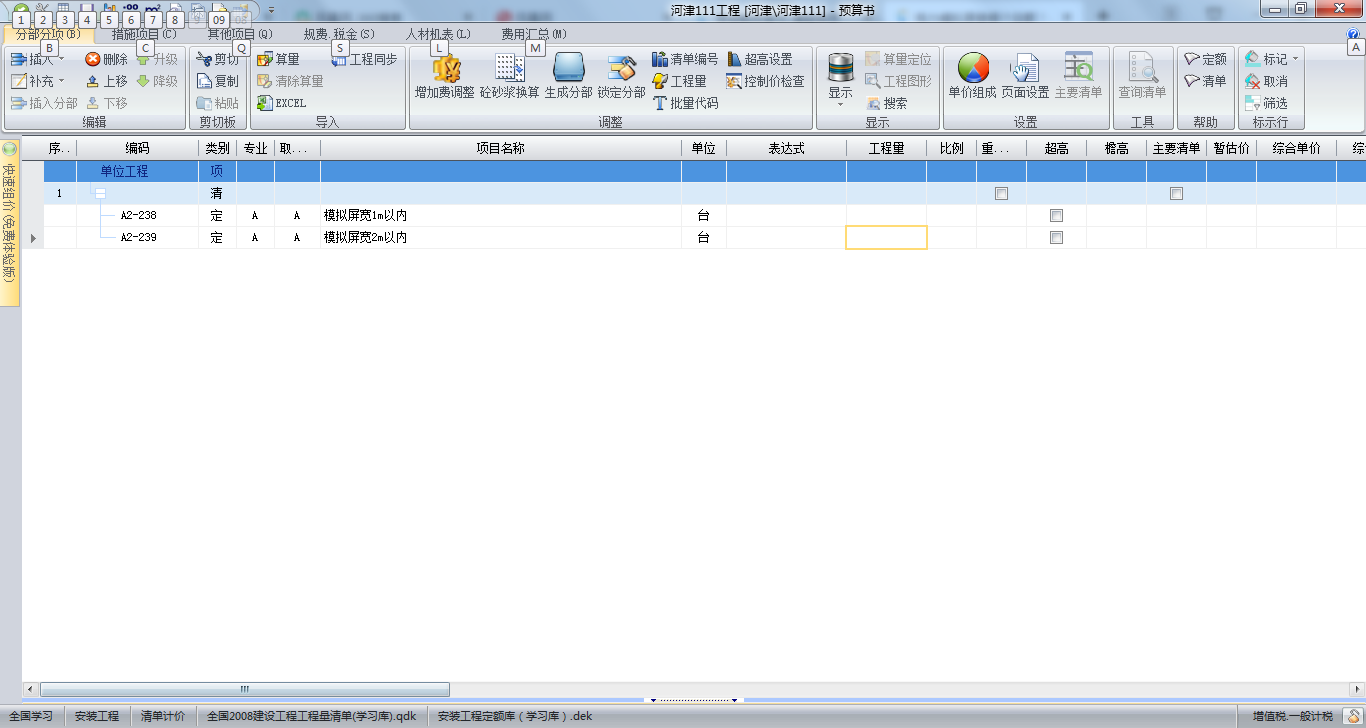Open the help question mark icon
This screenshot has width=1366, height=728.
(1354, 34)
